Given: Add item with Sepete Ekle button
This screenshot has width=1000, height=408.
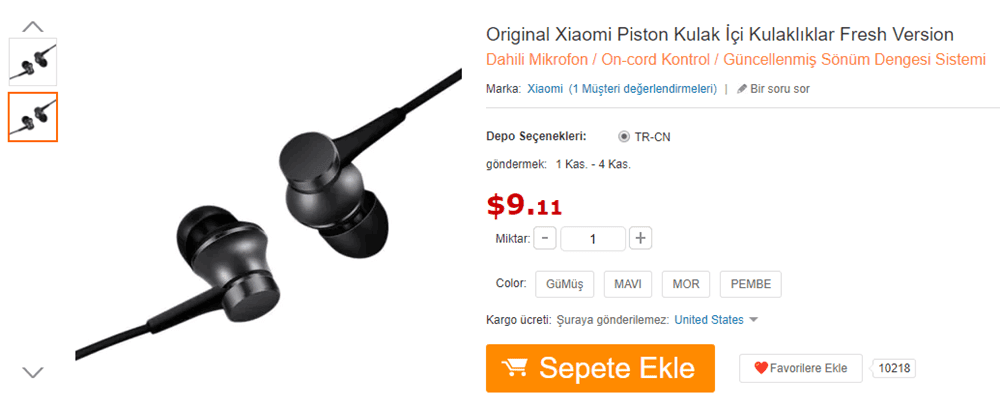Looking at the screenshot, I should (x=600, y=368).
